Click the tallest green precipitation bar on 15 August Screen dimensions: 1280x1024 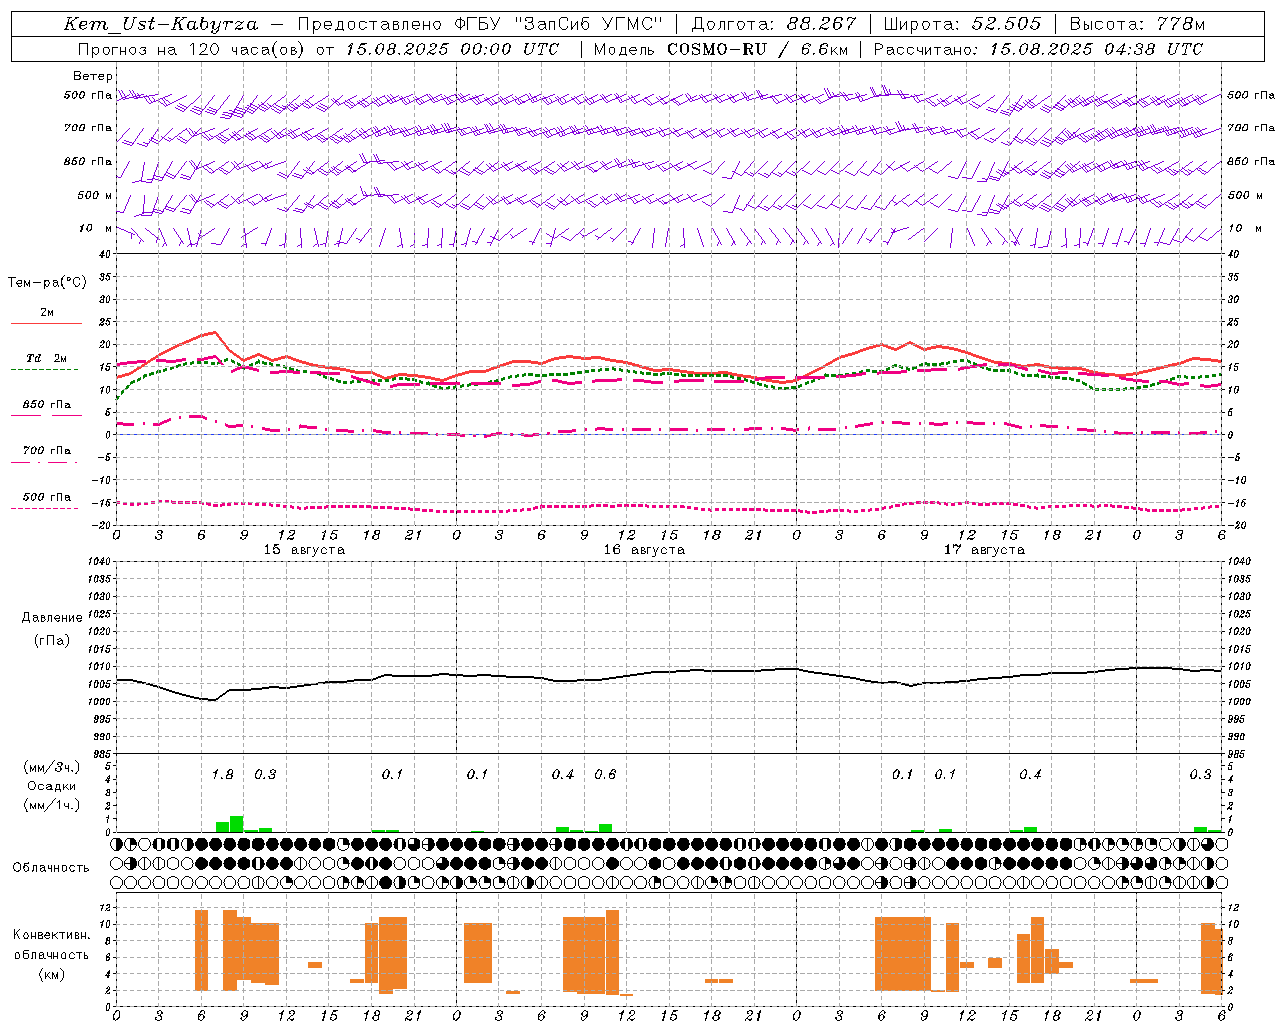(237, 824)
